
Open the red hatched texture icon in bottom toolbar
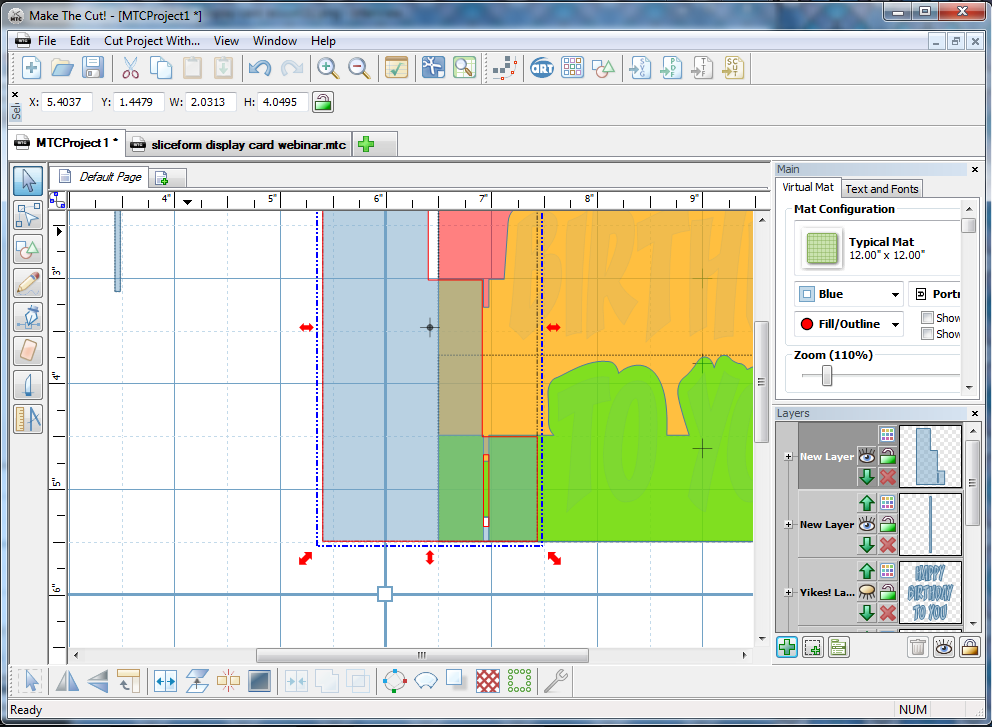(488, 681)
